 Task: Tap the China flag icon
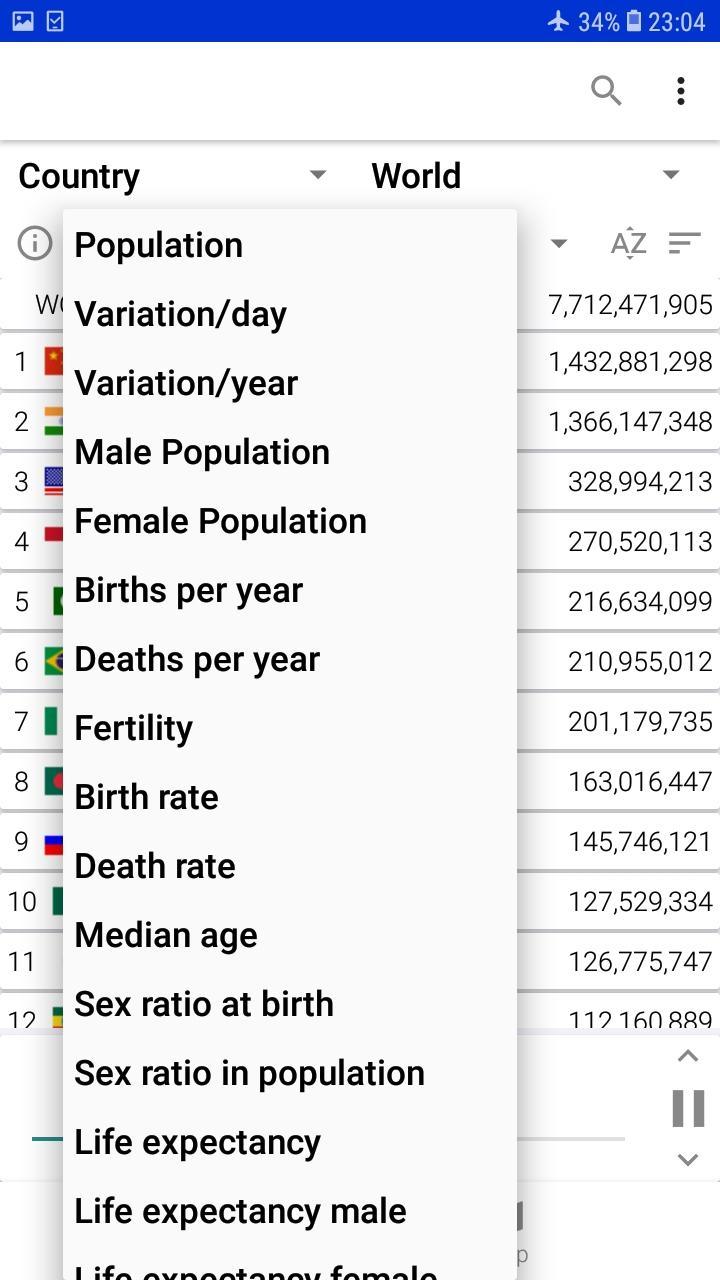54,361
